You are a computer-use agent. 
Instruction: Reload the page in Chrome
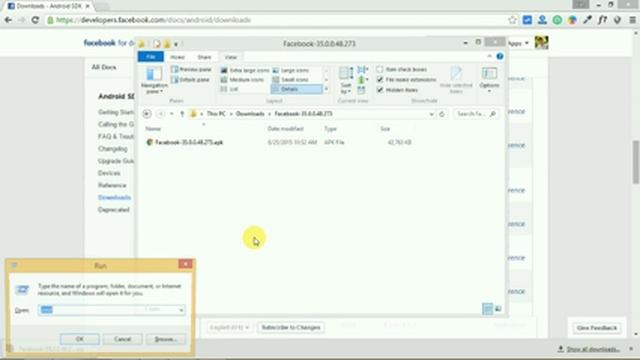point(35,20)
